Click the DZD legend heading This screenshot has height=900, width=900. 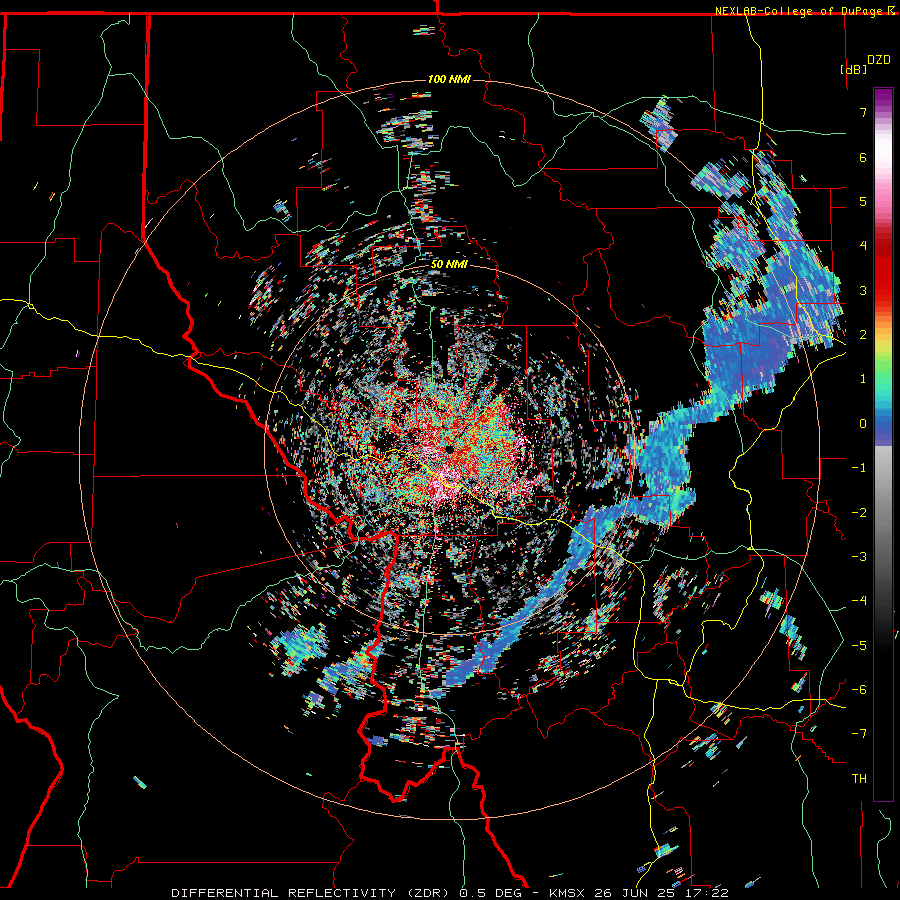pyautogui.click(x=878, y=60)
